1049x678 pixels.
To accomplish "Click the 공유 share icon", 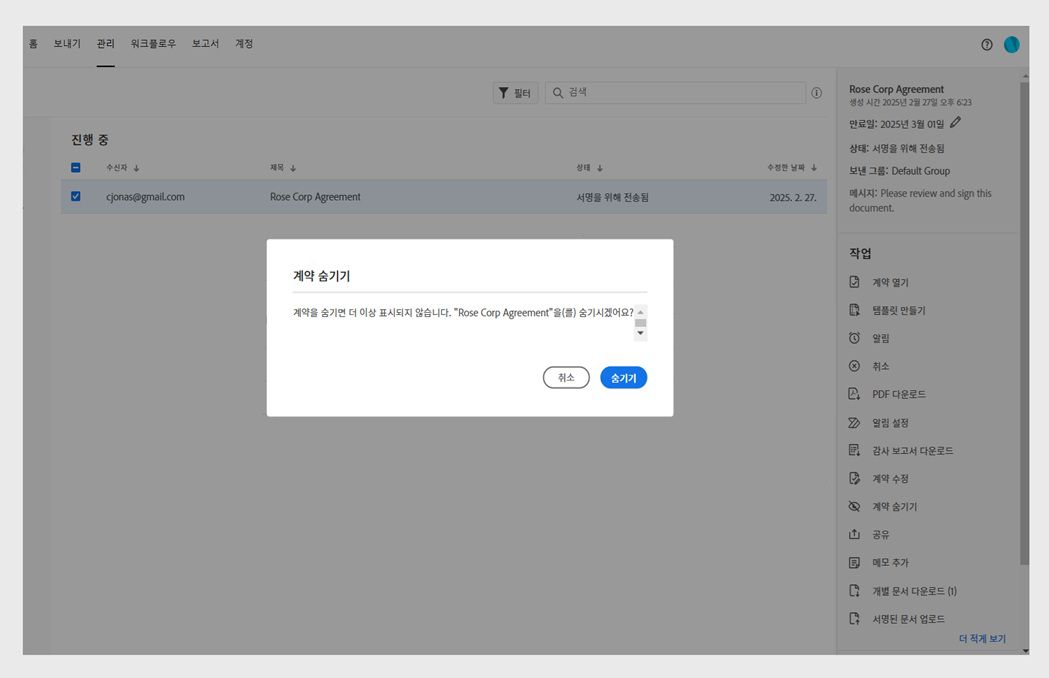I will point(856,534).
